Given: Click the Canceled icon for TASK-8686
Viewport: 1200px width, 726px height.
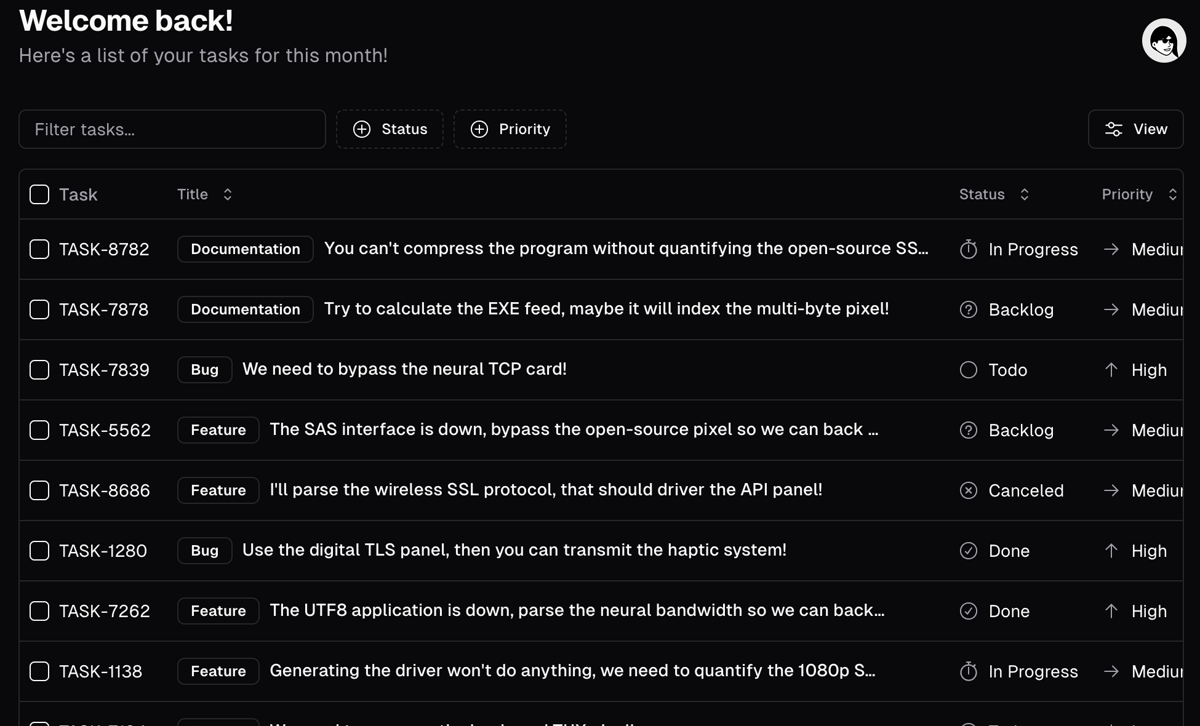Looking at the screenshot, I should click(x=968, y=491).
